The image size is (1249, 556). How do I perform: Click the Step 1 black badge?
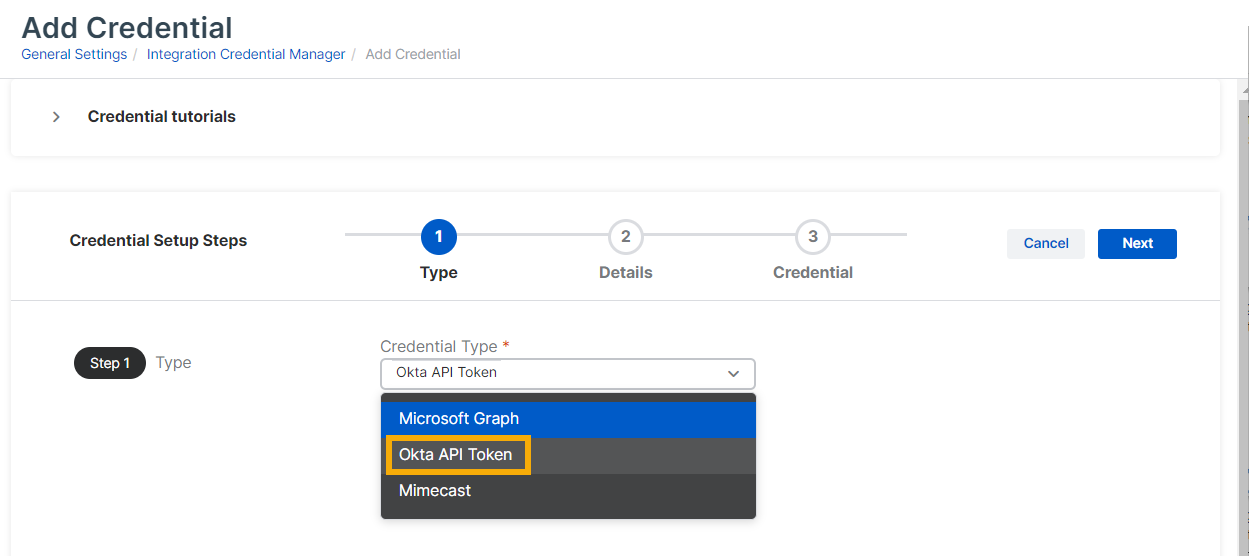pyautogui.click(x=110, y=363)
